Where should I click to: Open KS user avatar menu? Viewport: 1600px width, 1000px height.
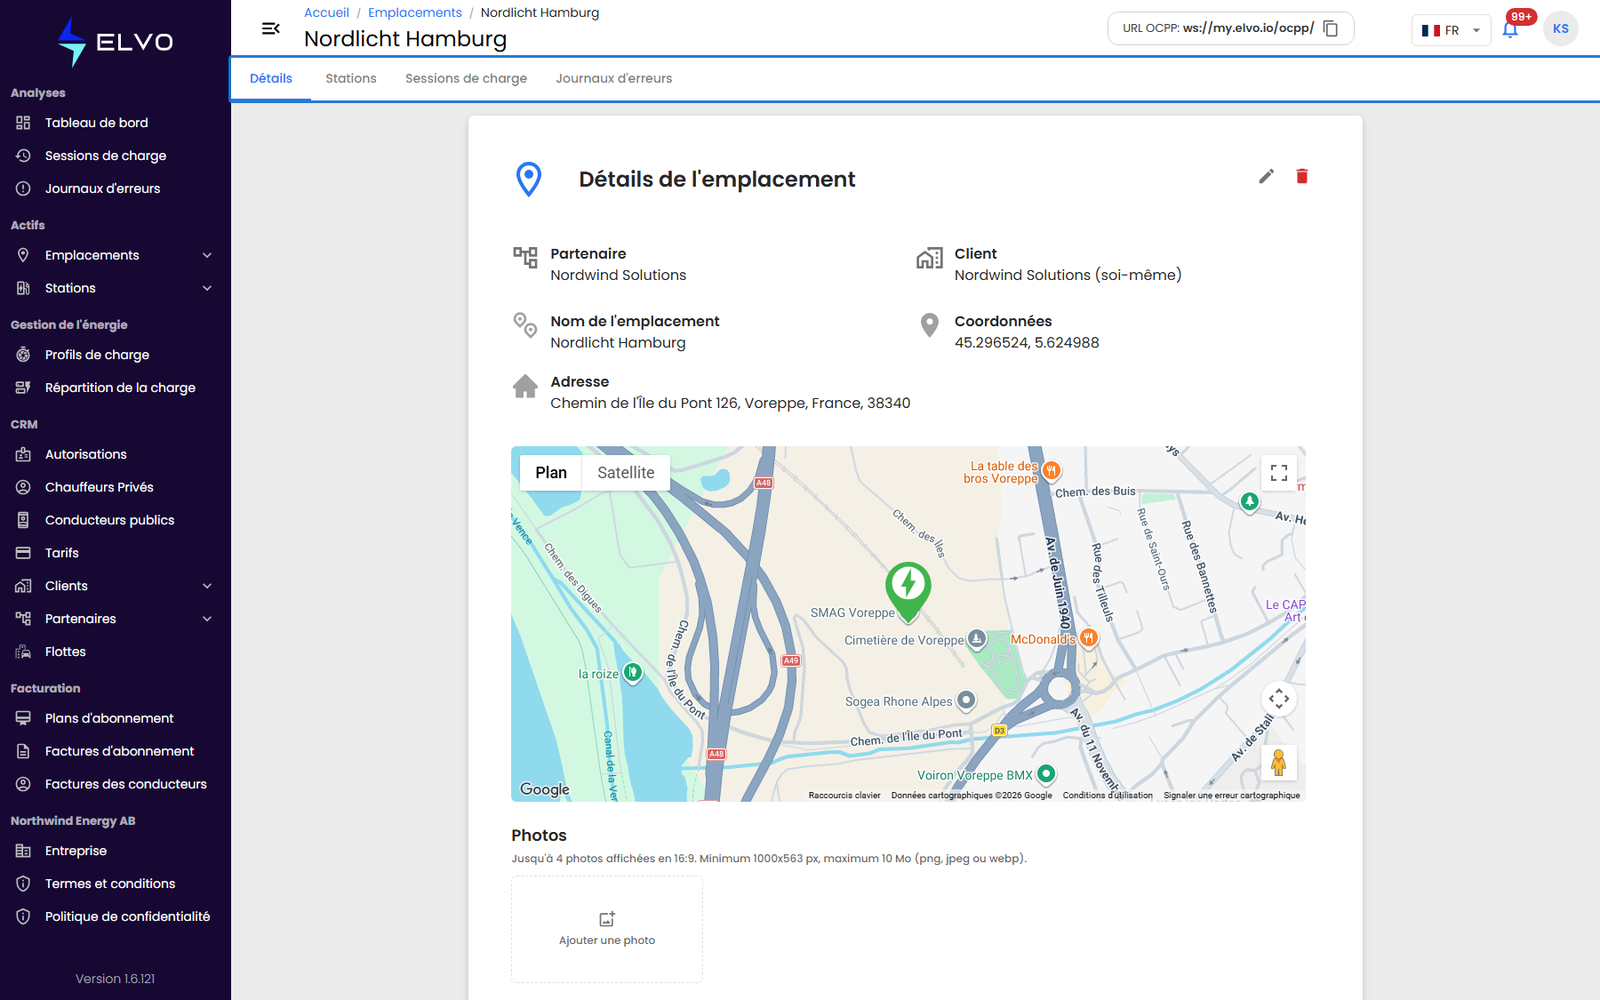tap(1561, 29)
